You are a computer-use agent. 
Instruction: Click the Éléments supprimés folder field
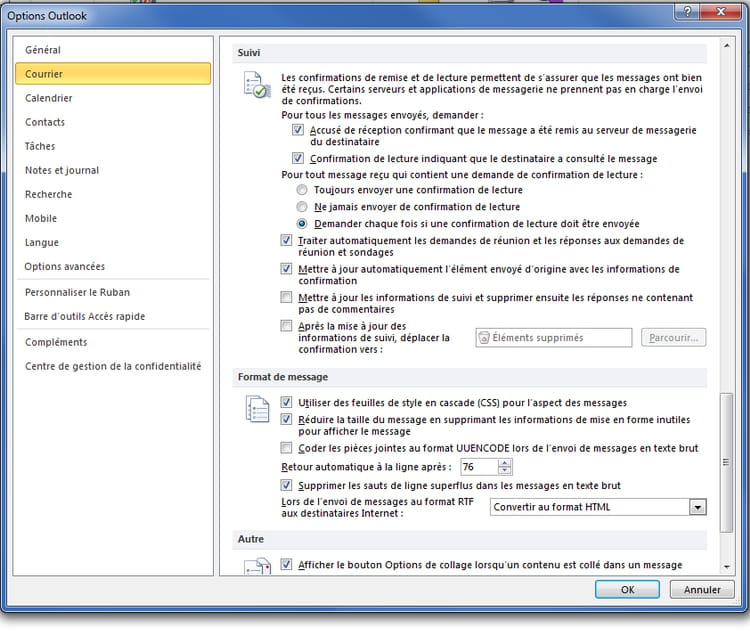pyautogui.click(x=554, y=338)
